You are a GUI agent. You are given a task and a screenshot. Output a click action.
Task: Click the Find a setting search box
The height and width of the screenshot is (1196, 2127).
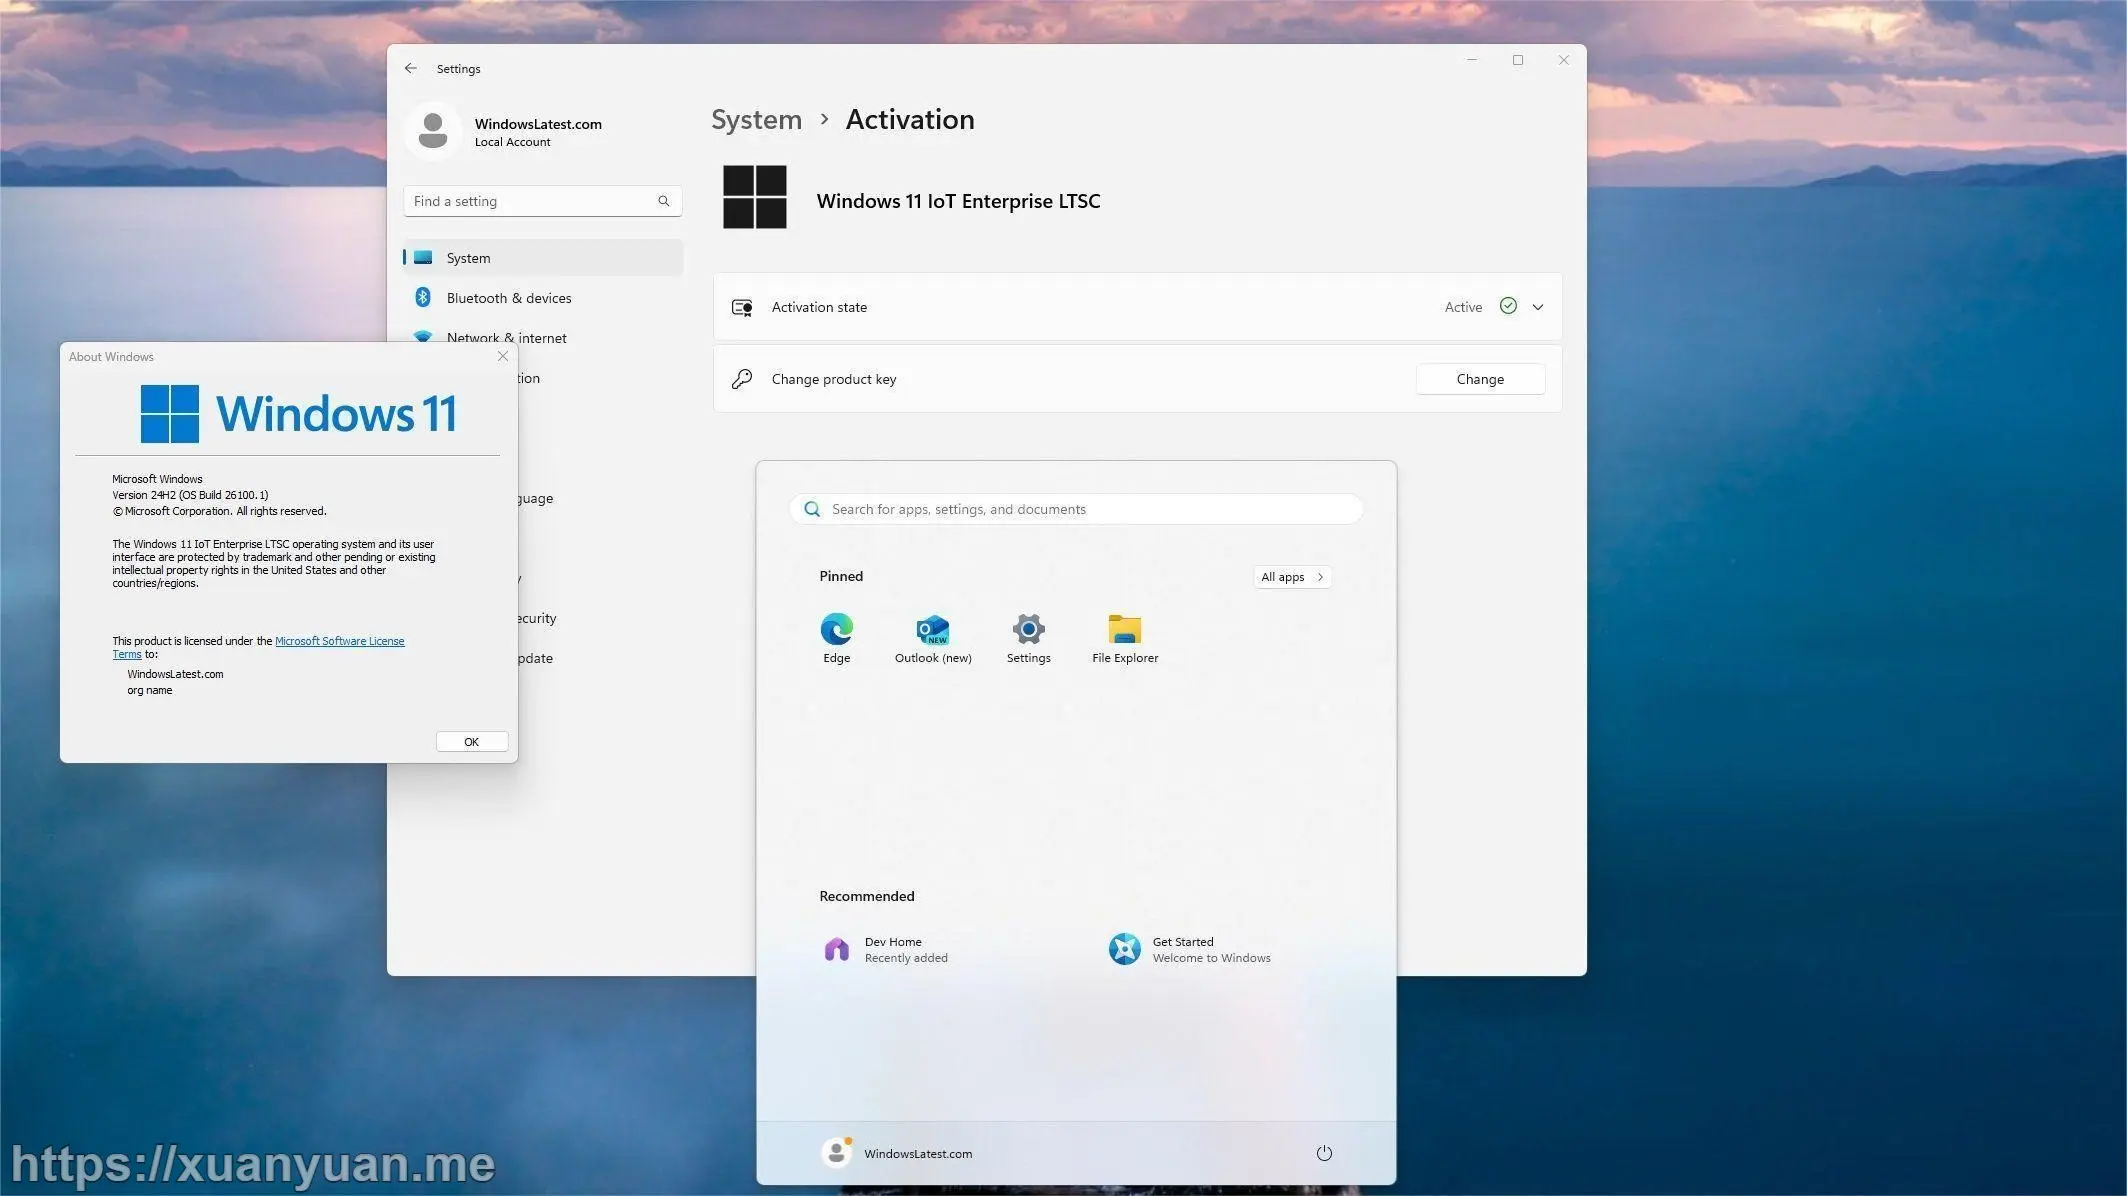(x=543, y=201)
